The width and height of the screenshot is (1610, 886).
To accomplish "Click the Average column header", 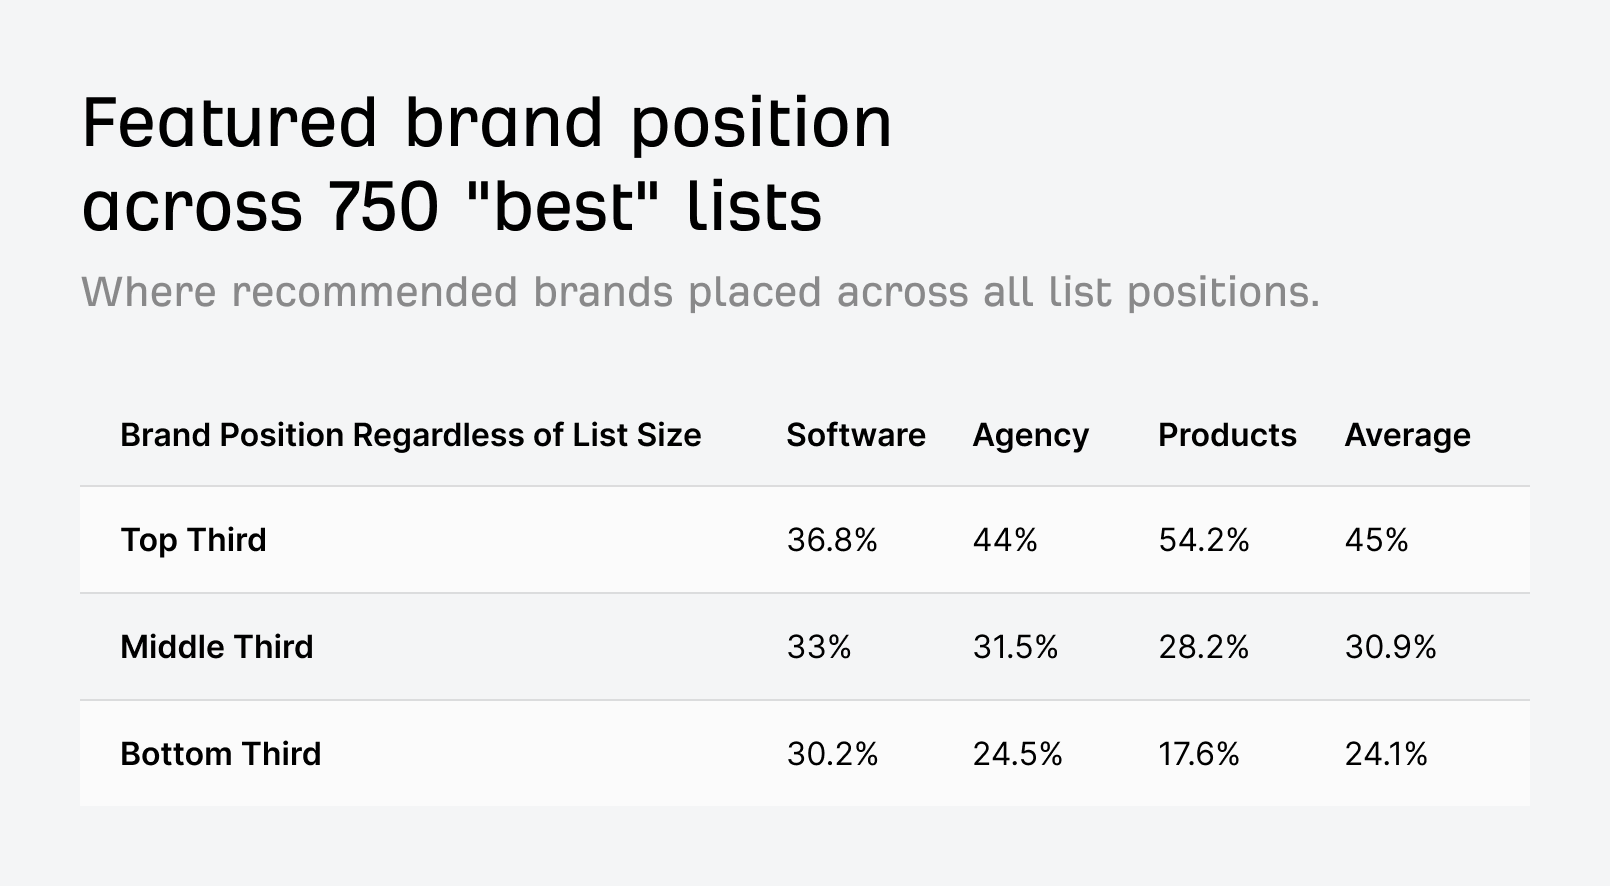I will click(x=1407, y=435).
